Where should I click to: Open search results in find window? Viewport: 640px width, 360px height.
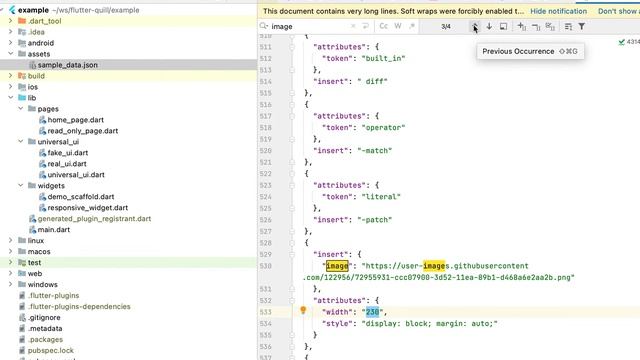[503, 26]
